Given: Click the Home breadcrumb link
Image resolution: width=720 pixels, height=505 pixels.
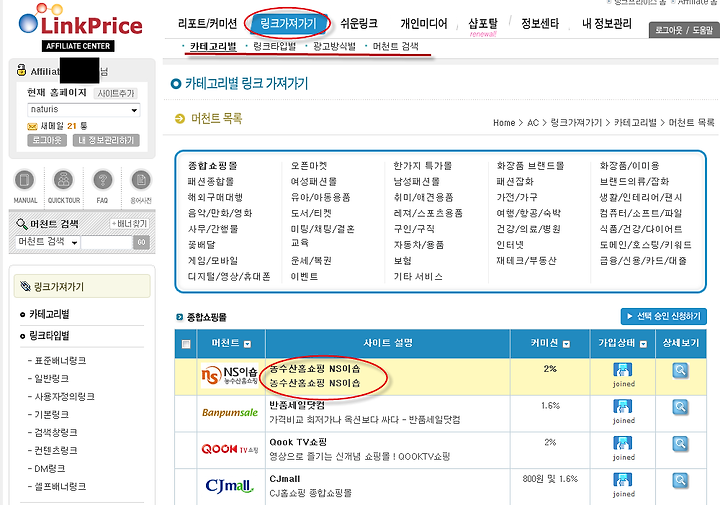Looking at the screenshot, I should [504, 123].
